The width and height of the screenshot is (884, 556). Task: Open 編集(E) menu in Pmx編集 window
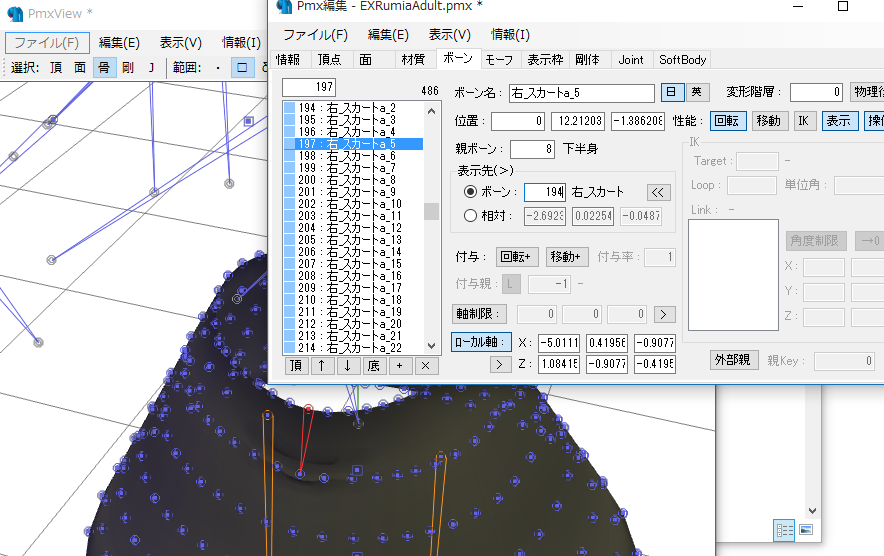click(388, 34)
